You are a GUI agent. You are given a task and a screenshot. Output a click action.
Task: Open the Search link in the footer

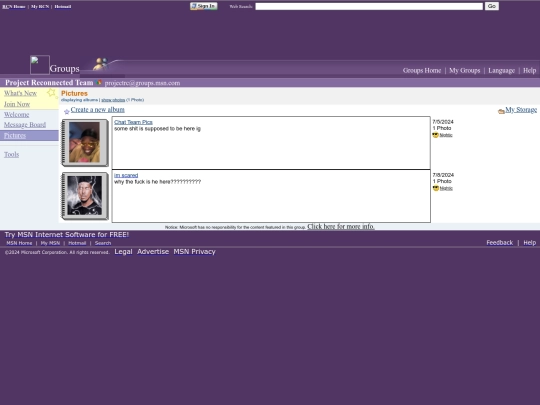103,243
